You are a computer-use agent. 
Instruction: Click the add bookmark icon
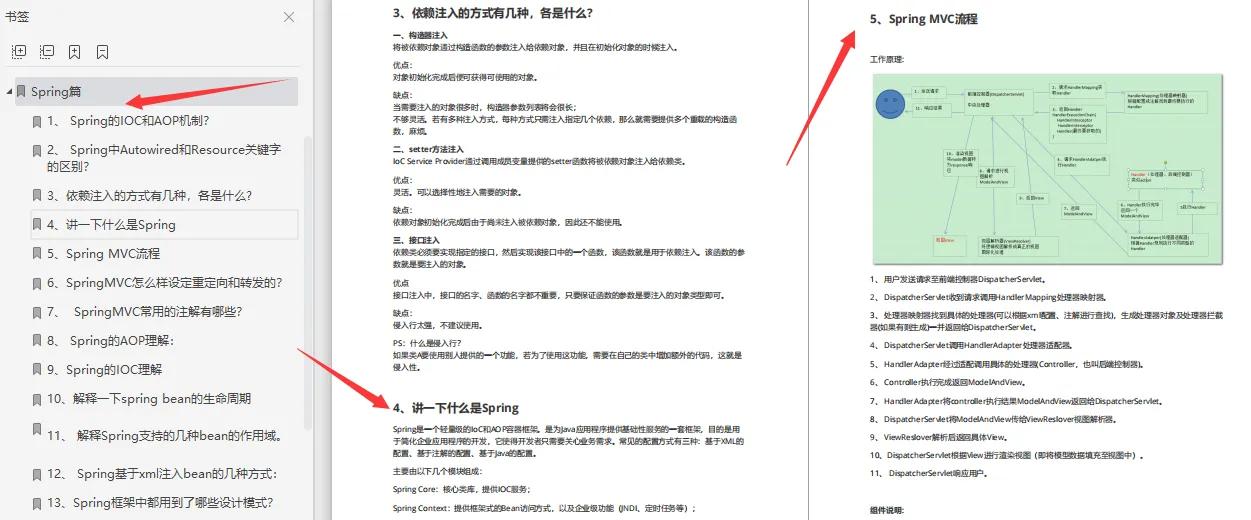[75, 51]
